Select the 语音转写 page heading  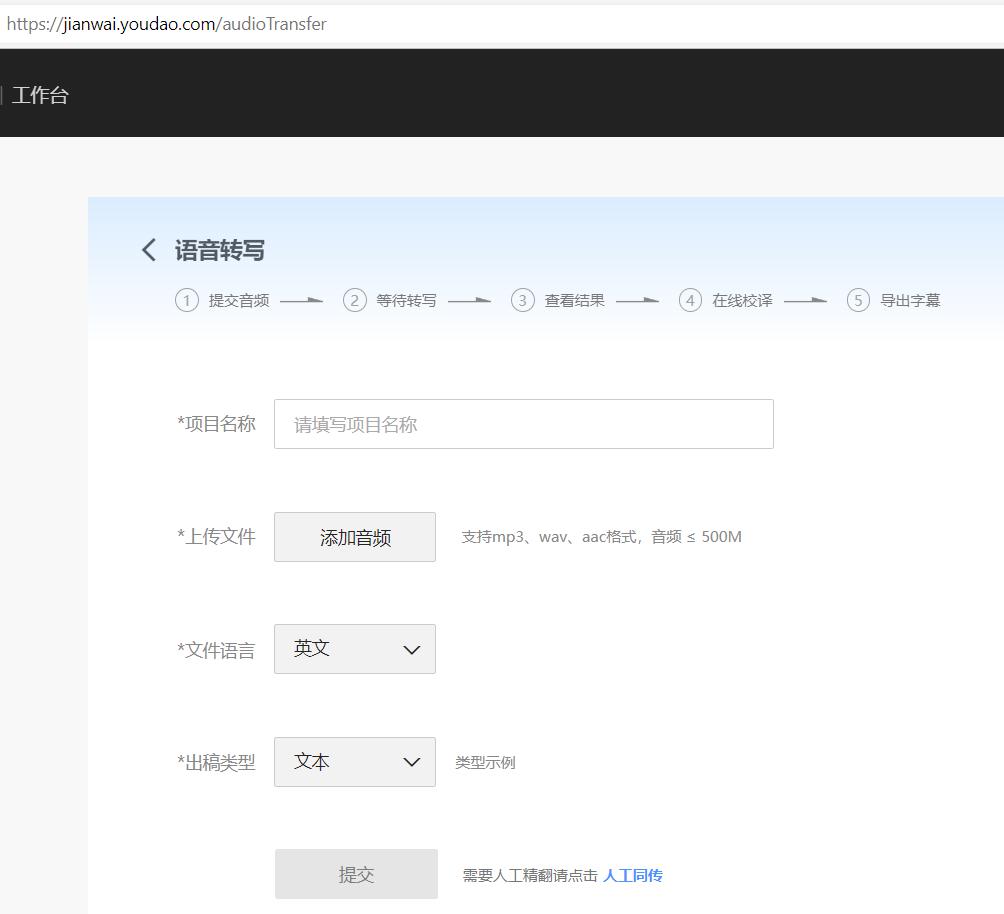pos(219,249)
